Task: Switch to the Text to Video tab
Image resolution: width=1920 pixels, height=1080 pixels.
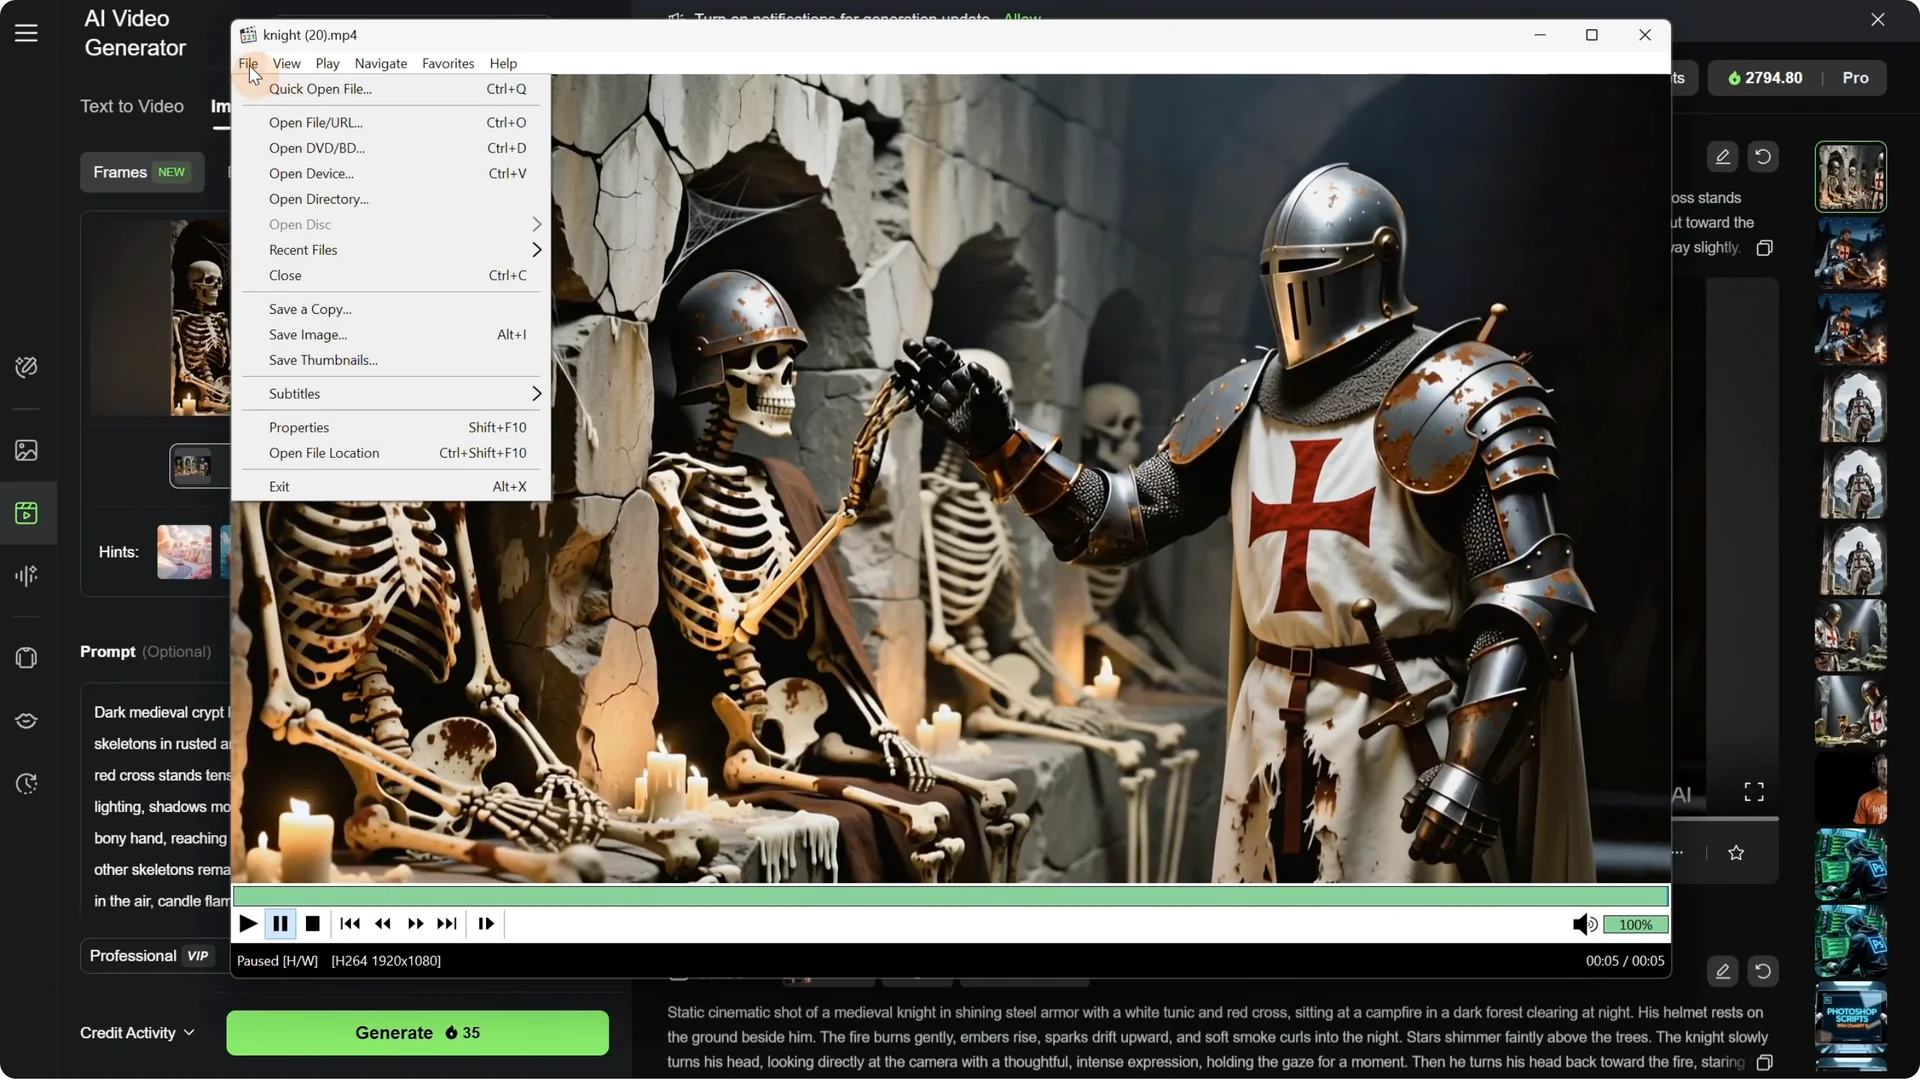Action: coord(131,106)
